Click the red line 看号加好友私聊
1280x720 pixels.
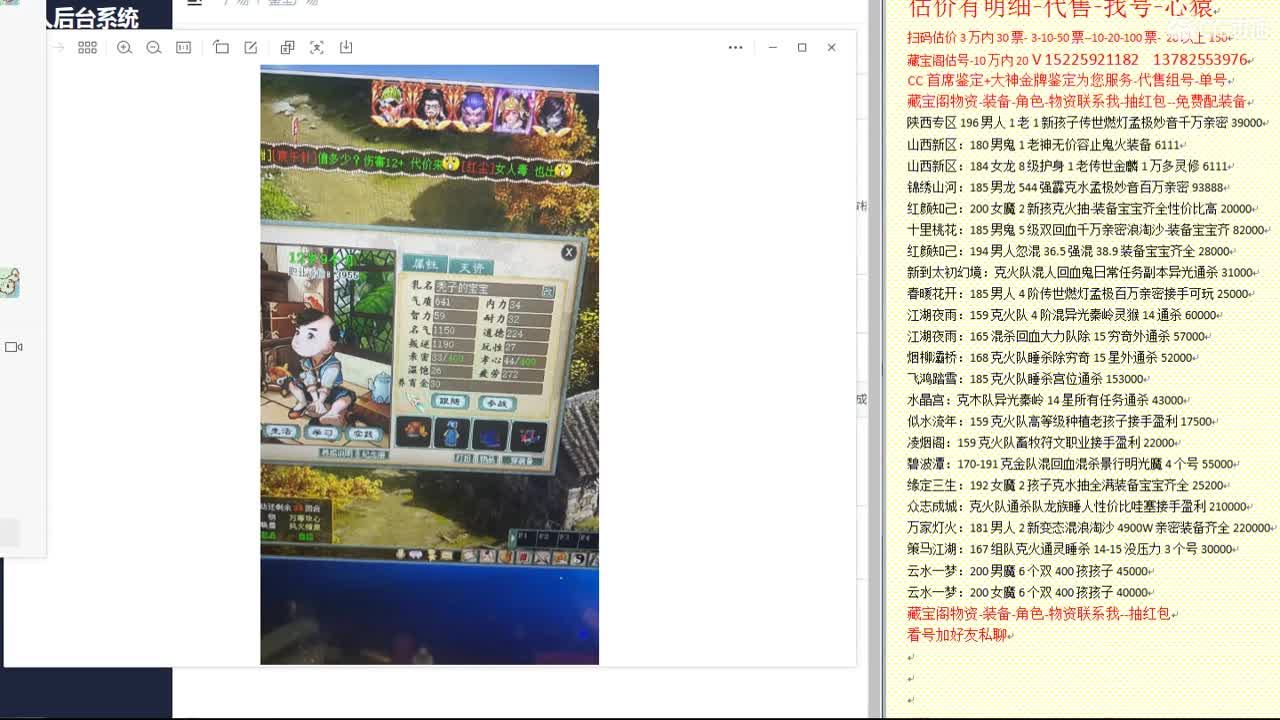click(x=957, y=635)
